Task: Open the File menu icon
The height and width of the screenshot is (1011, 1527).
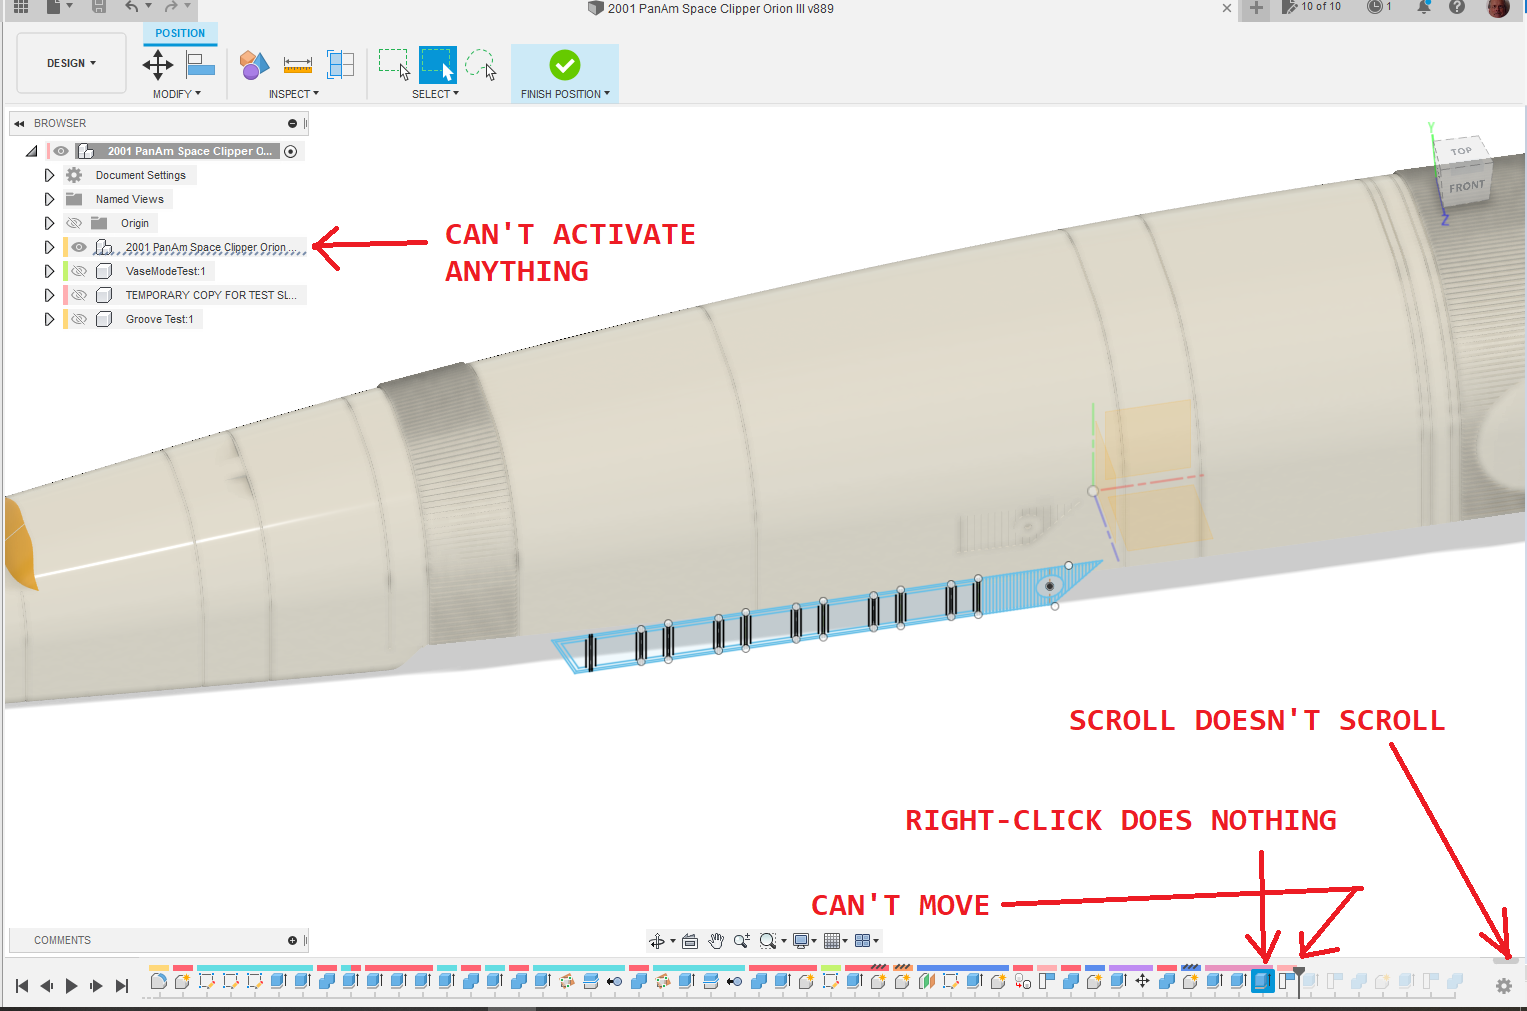Action: point(53,6)
